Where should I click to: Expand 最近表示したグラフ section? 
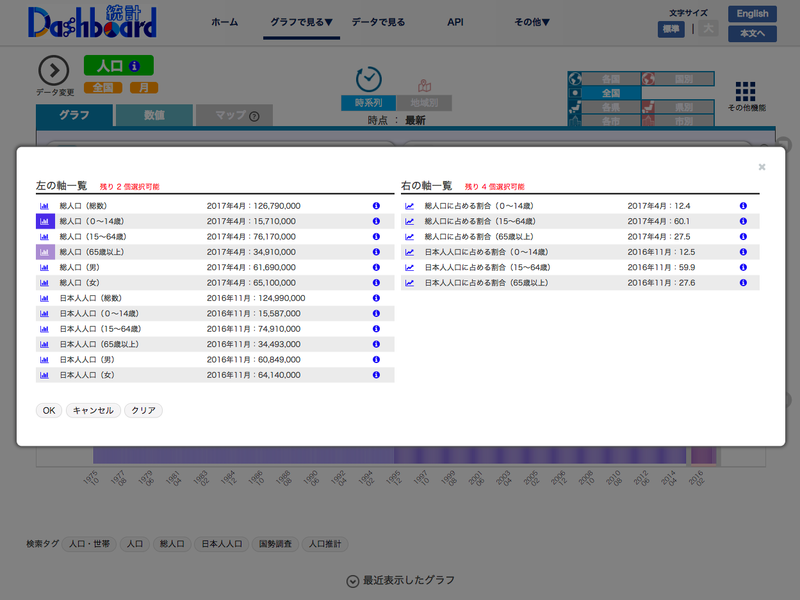click(x=401, y=581)
